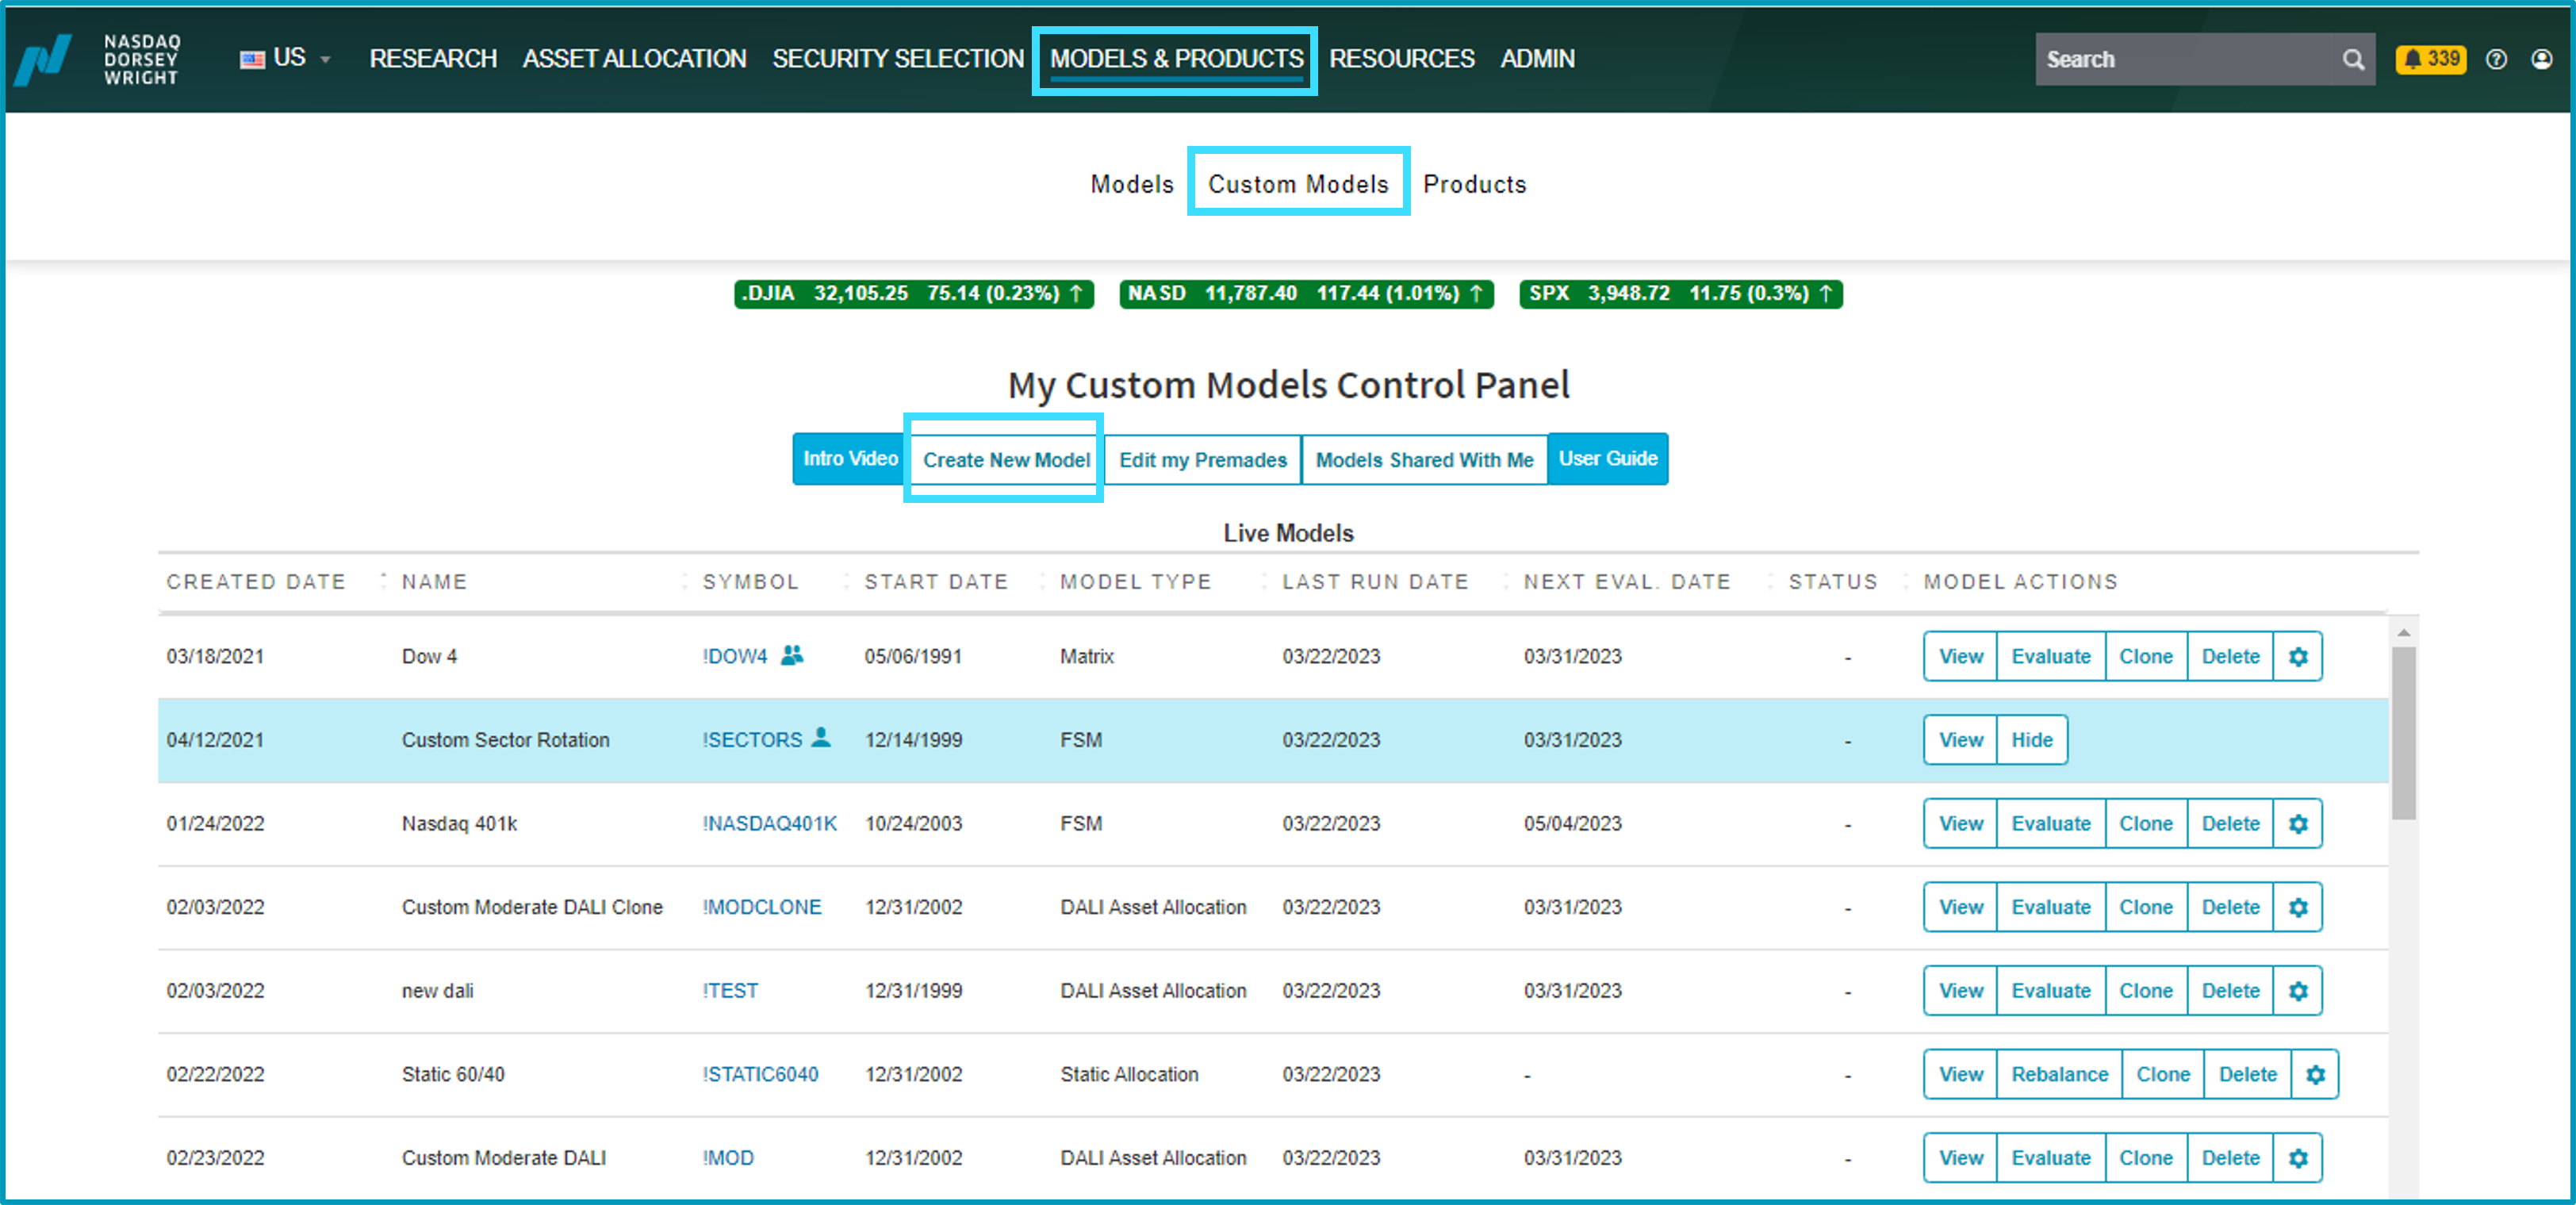Open the !STATIC6040 symbol link
2576x1205 pixels.
[760, 1074]
